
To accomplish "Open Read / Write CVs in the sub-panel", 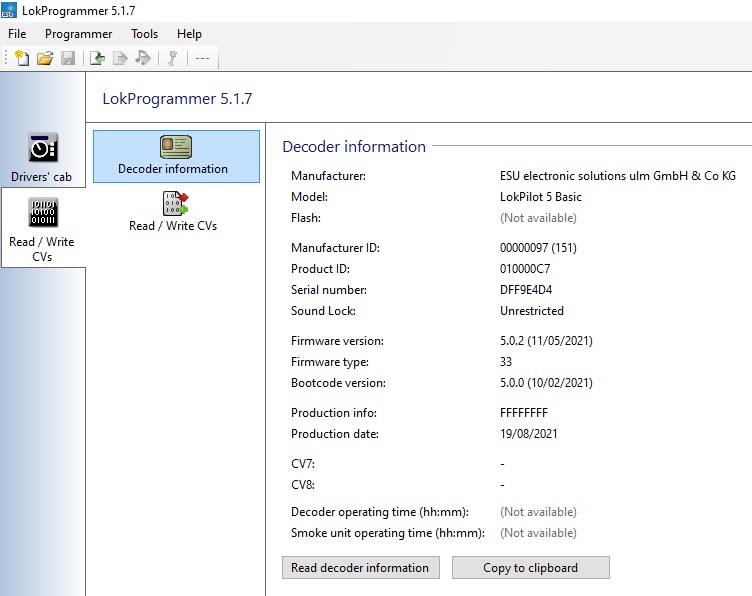I will tap(173, 211).
